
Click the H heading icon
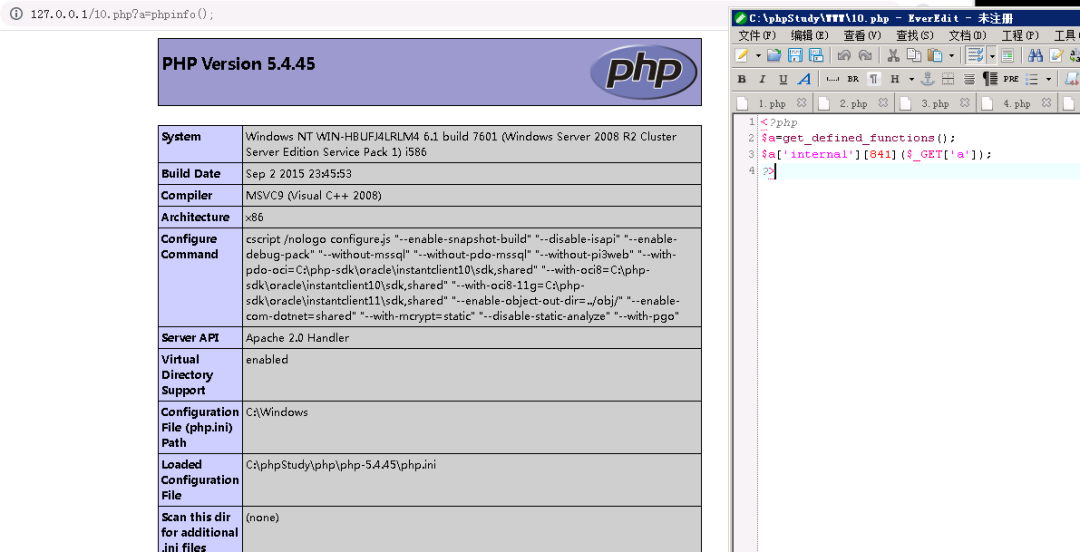click(x=895, y=79)
